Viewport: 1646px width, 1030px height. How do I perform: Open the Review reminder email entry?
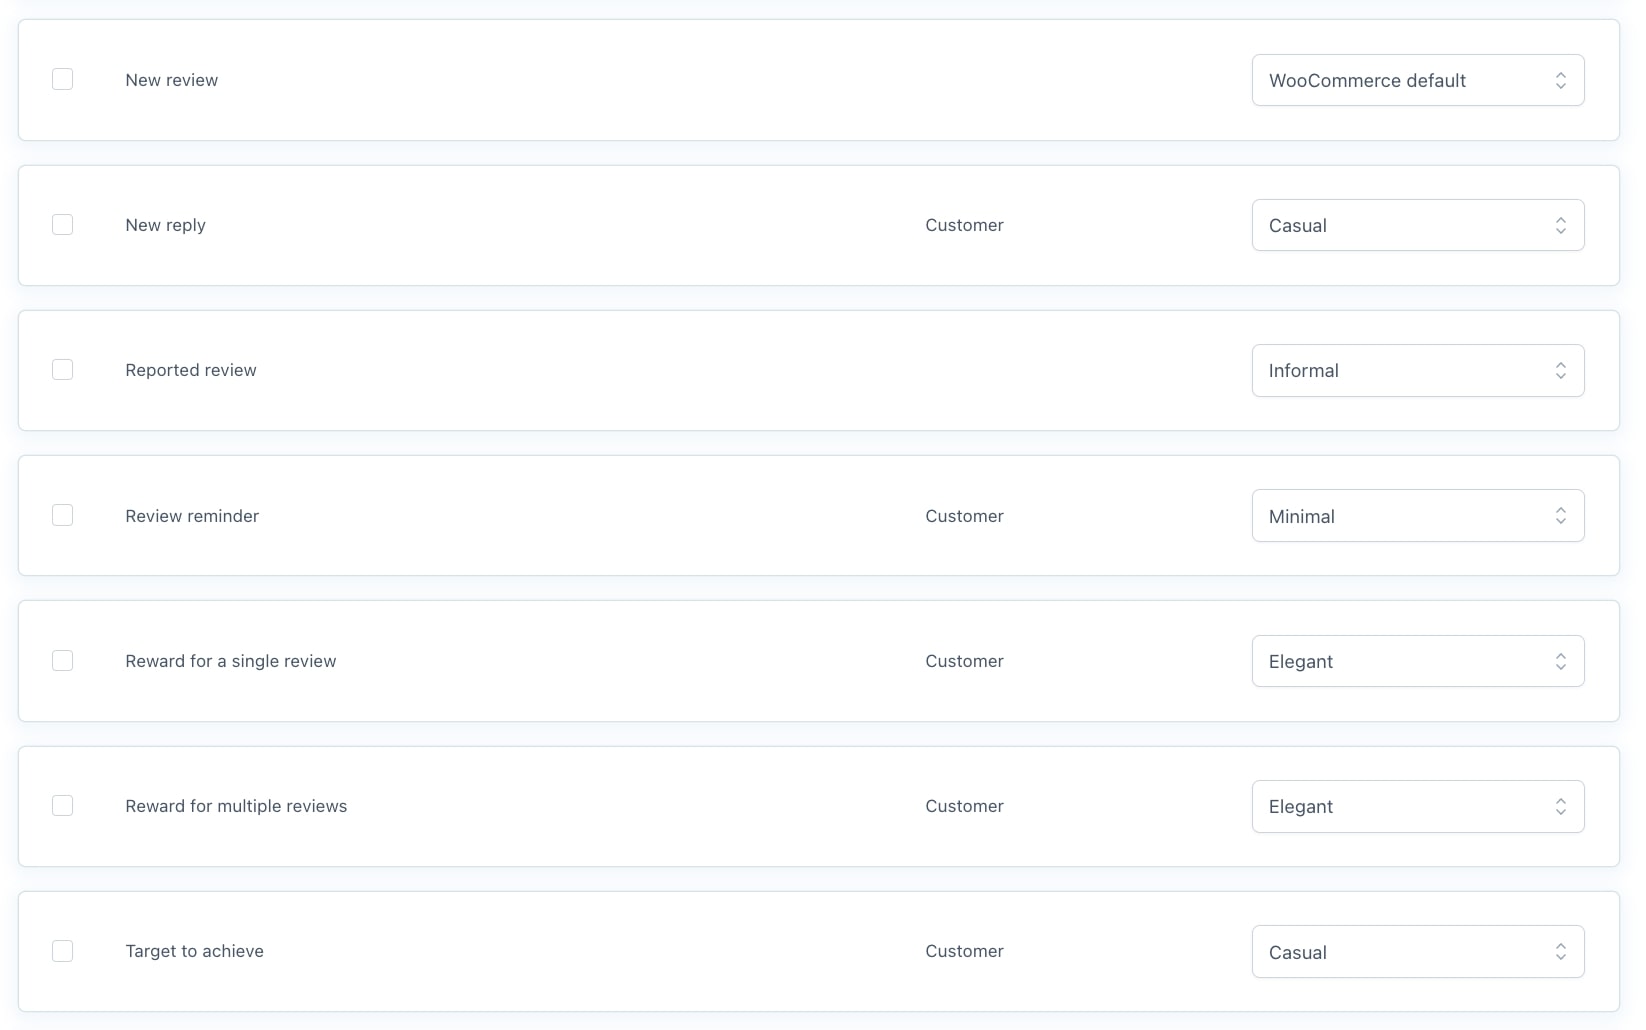(191, 516)
